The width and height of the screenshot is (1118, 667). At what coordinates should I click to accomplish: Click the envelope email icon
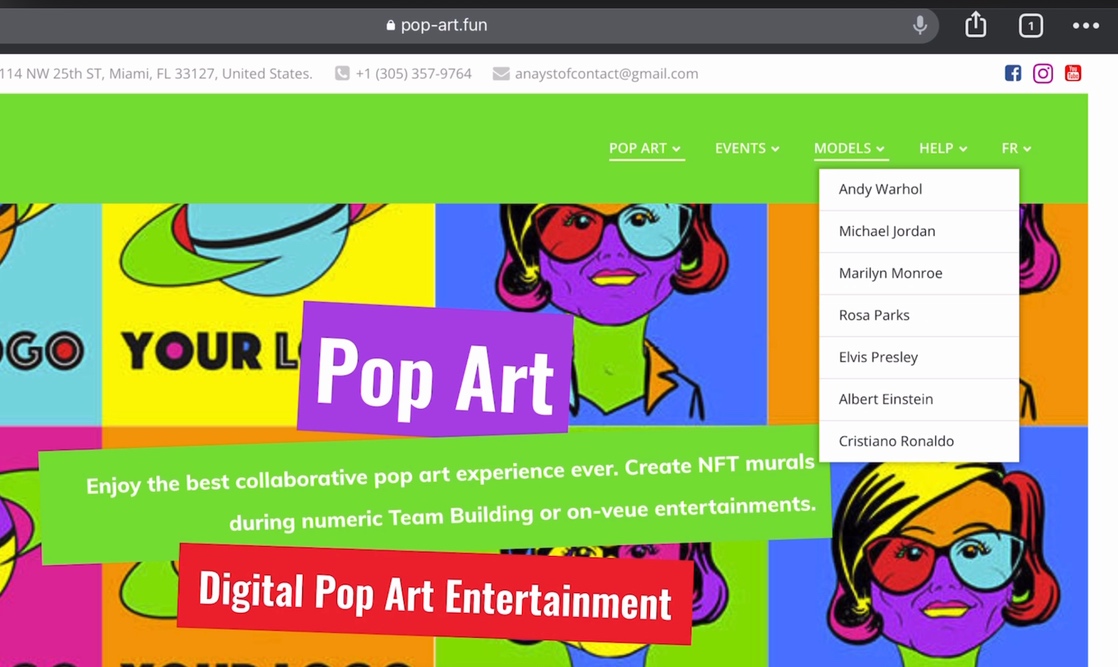tap(501, 73)
